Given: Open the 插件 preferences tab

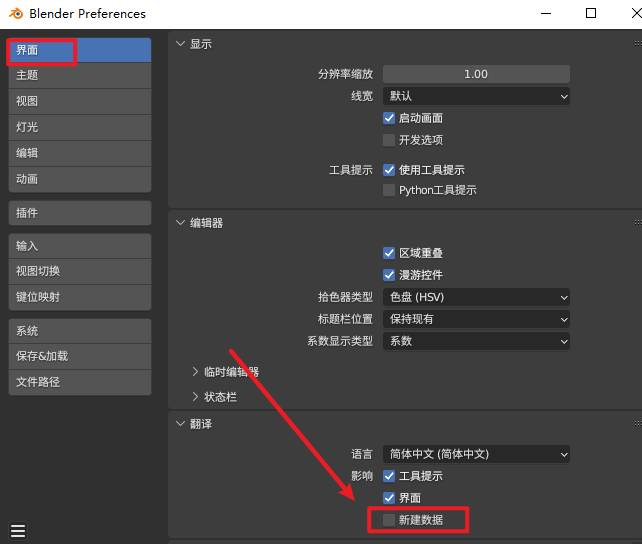Looking at the screenshot, I should click(x=80, y=213).
